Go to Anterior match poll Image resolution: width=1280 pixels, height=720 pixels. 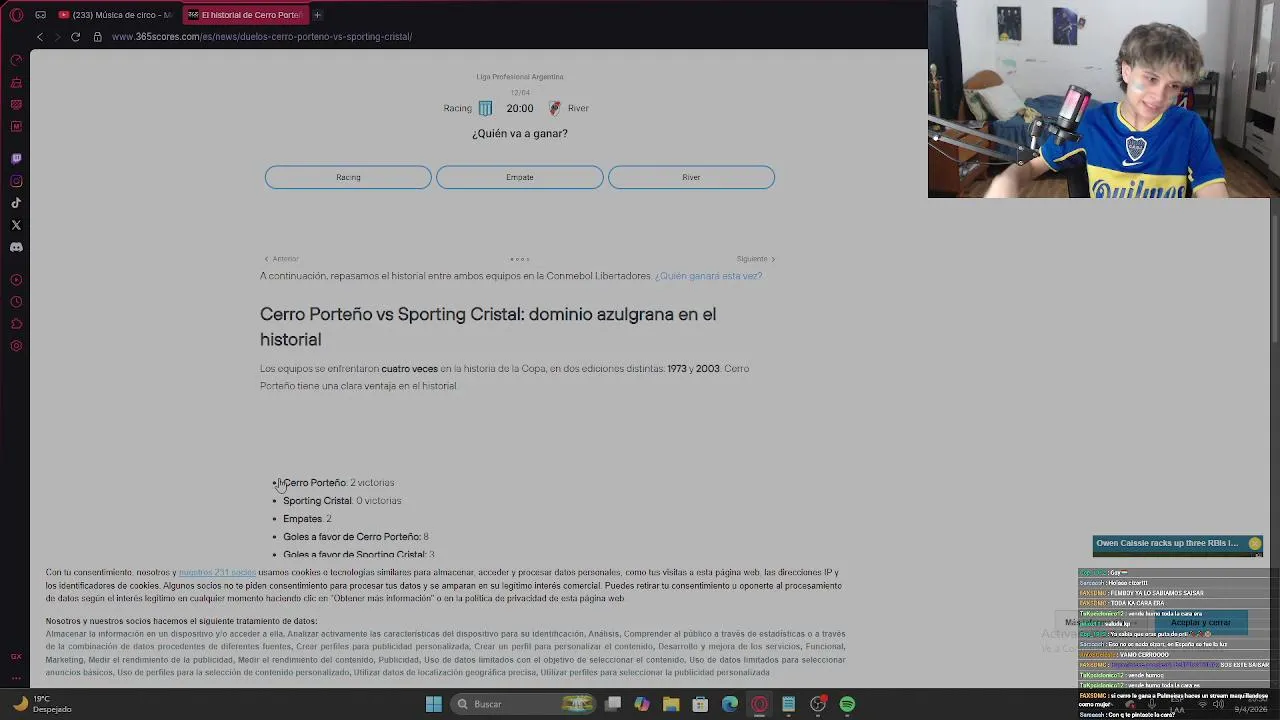tap(281, 259)
